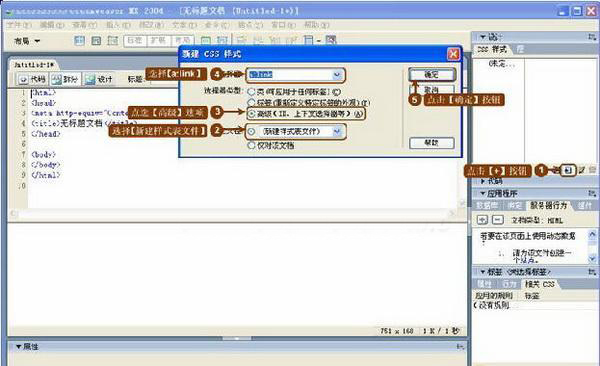Open the 帮助(H) menu
The width and height of the screenshot is (600, 366).
click(x=317, y=25)
